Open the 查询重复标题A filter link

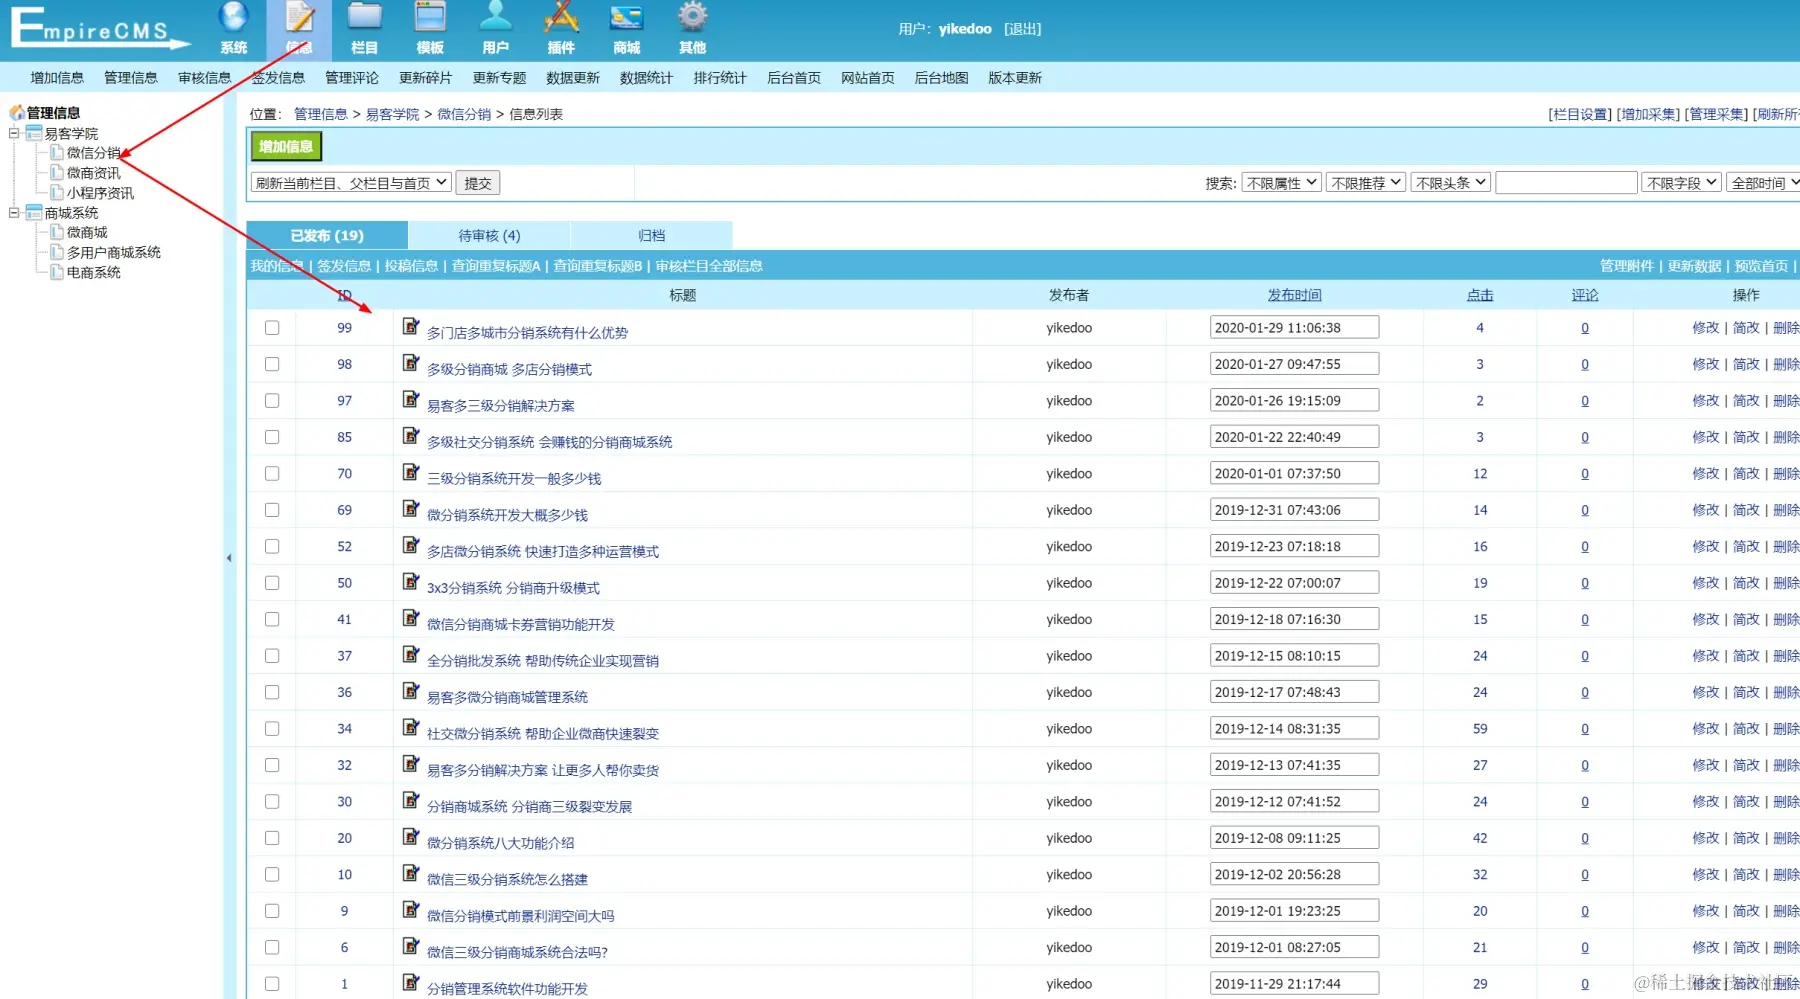pyautogui.click(x=496, y=266)
